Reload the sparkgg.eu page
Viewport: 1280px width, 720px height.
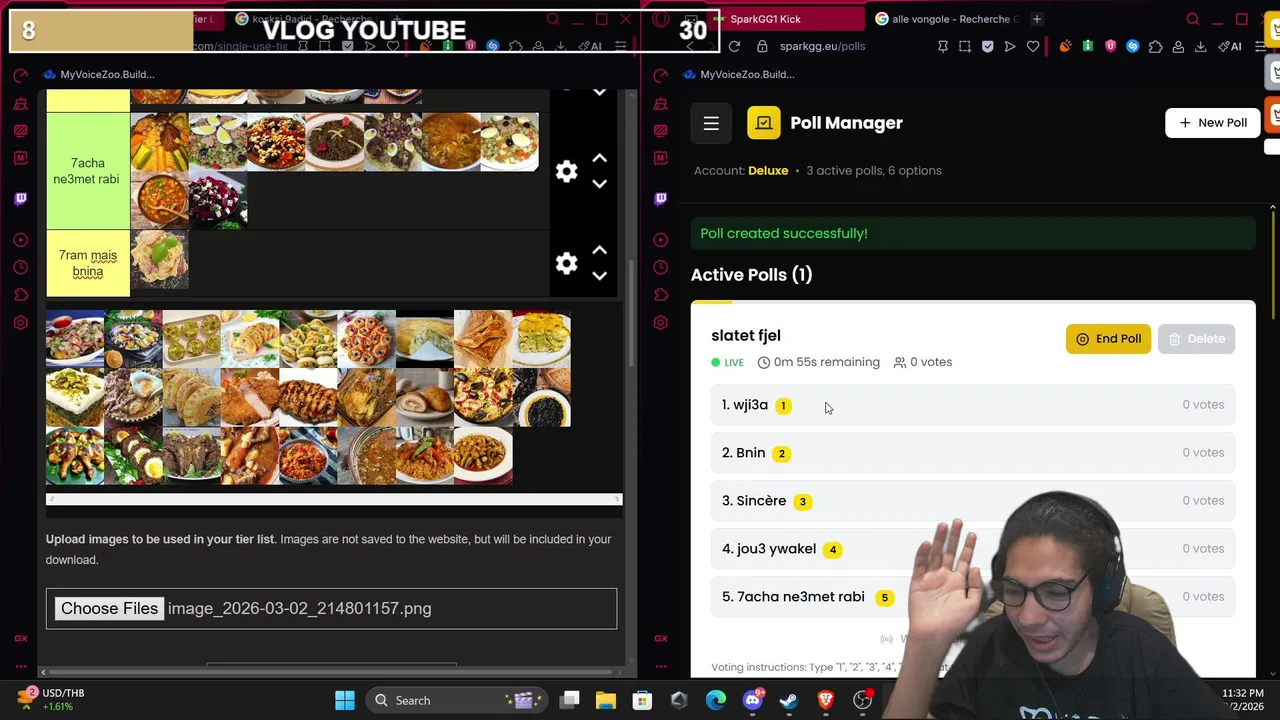click(734, 46)
